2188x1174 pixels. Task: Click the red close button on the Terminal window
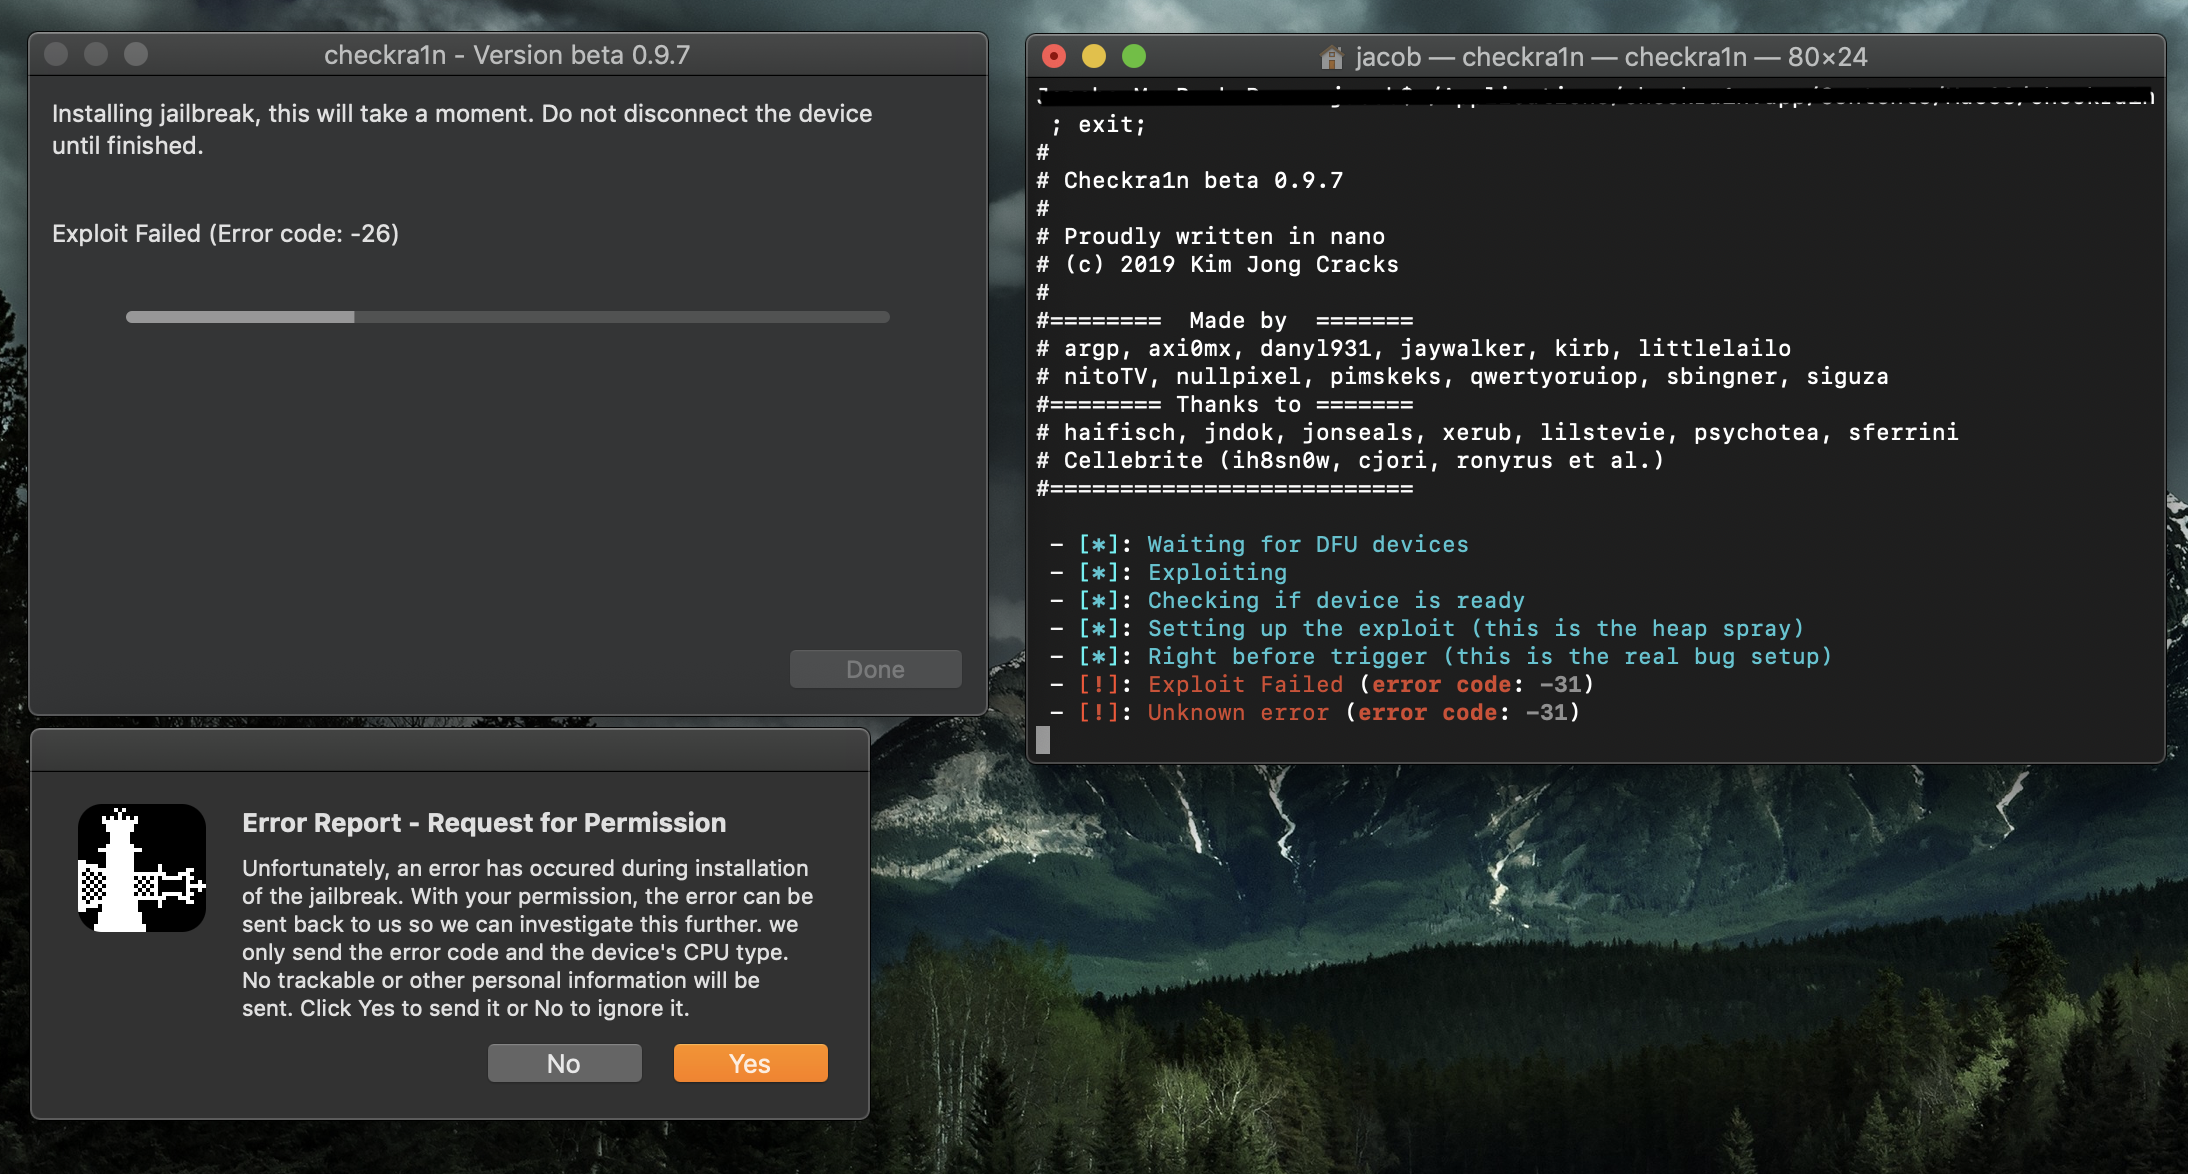tap(1054, 57)
